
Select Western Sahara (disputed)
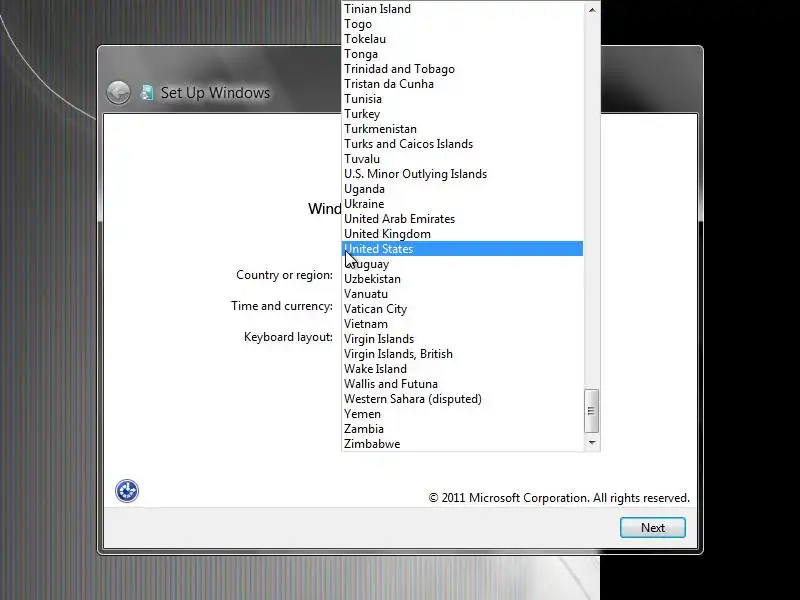(x=462, y=398)
